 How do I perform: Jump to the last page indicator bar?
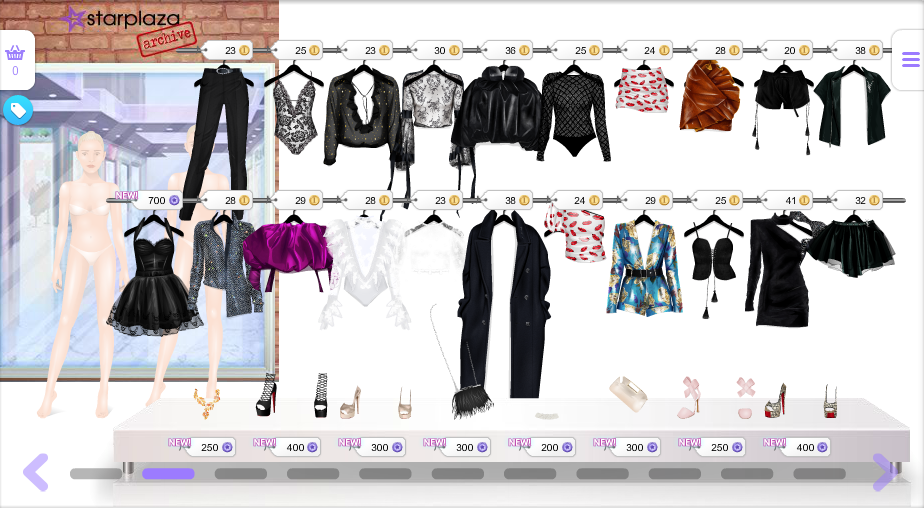[x=820, y=473]
